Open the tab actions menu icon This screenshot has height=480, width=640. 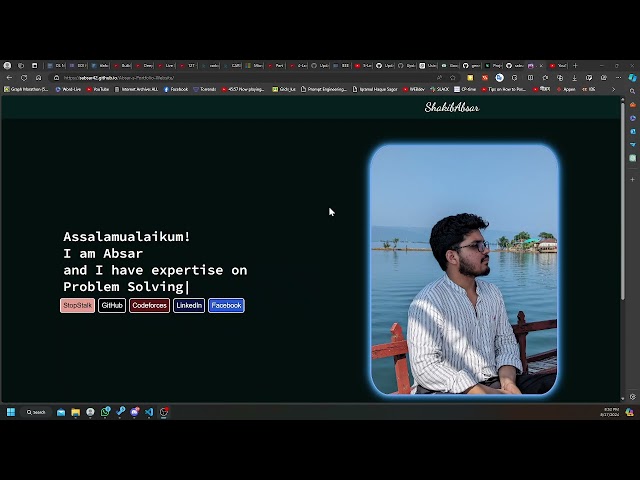[35, 65]
